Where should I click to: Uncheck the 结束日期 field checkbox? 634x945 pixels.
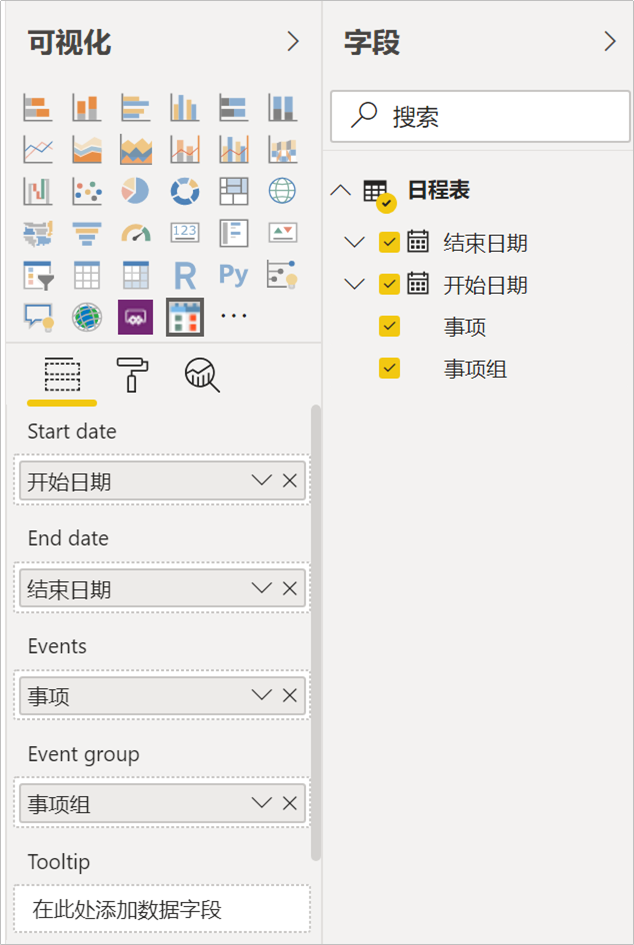pos(390,242)
